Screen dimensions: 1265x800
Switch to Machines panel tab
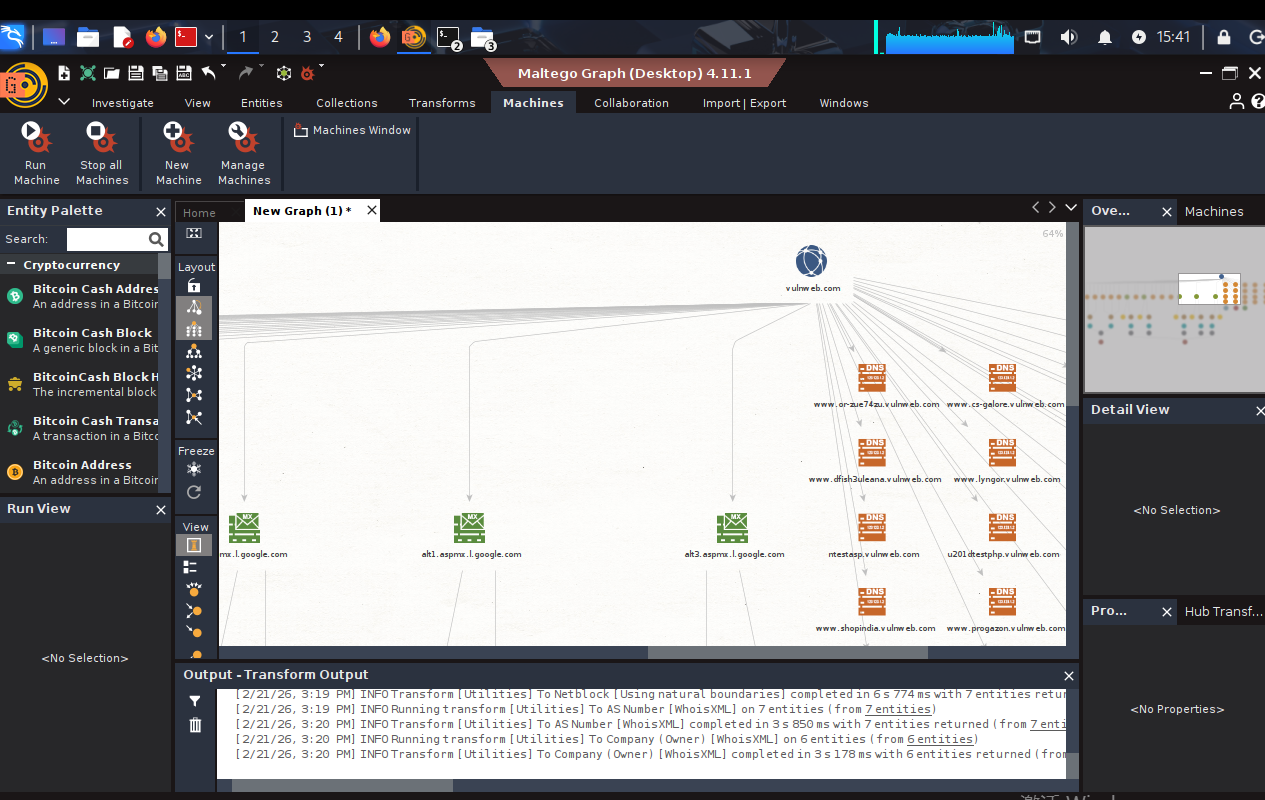1214,211
